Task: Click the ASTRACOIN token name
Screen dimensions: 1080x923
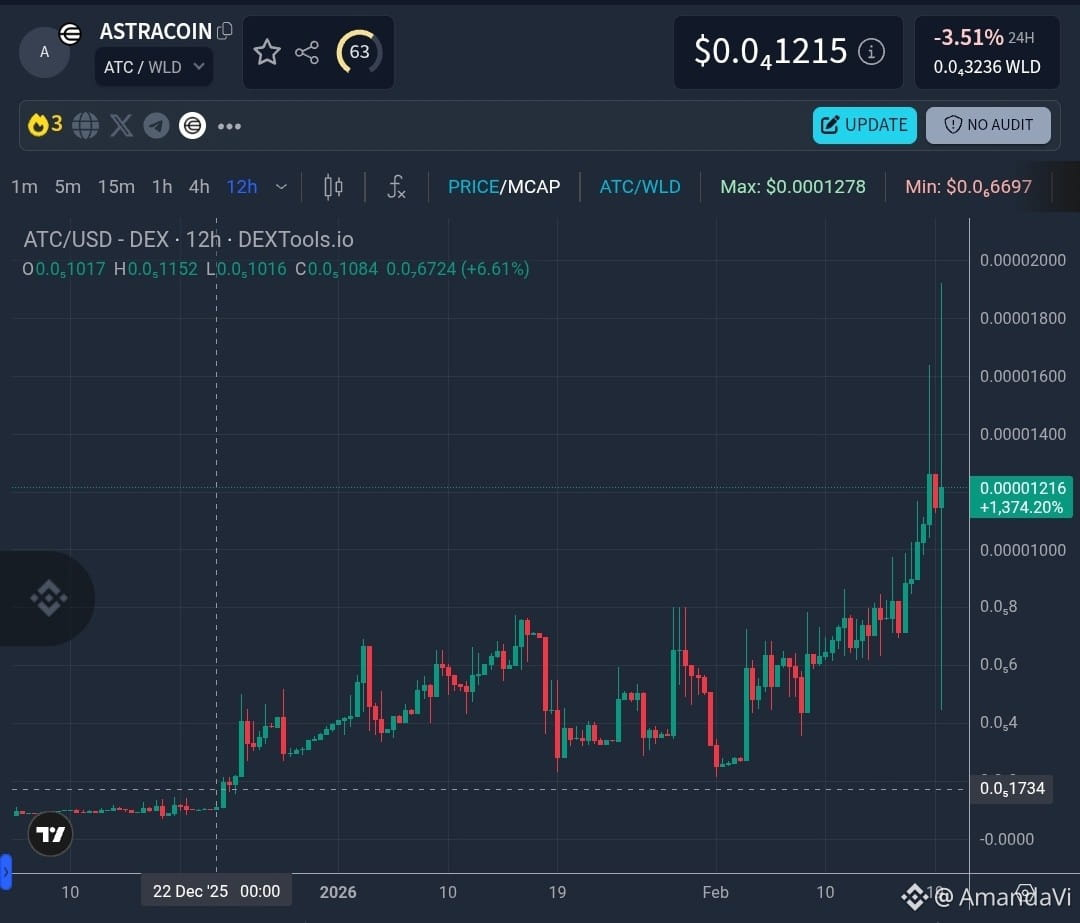Action: click(x=155, y=31)
